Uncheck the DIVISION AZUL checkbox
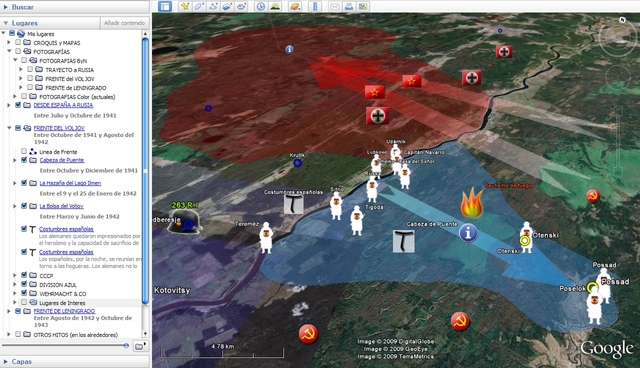The height and width of the screenshot is (368, 640). [x=24, y=284]
